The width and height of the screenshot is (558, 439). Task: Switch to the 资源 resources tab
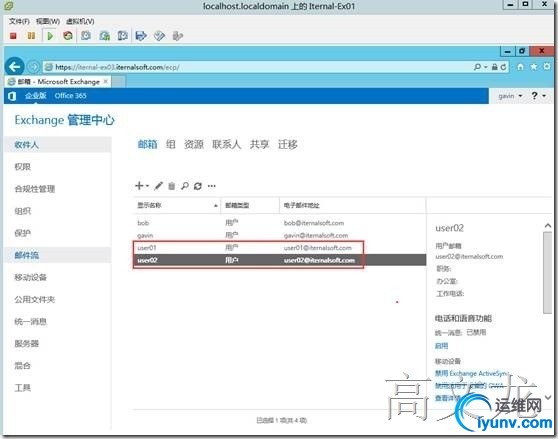(194, 144)
